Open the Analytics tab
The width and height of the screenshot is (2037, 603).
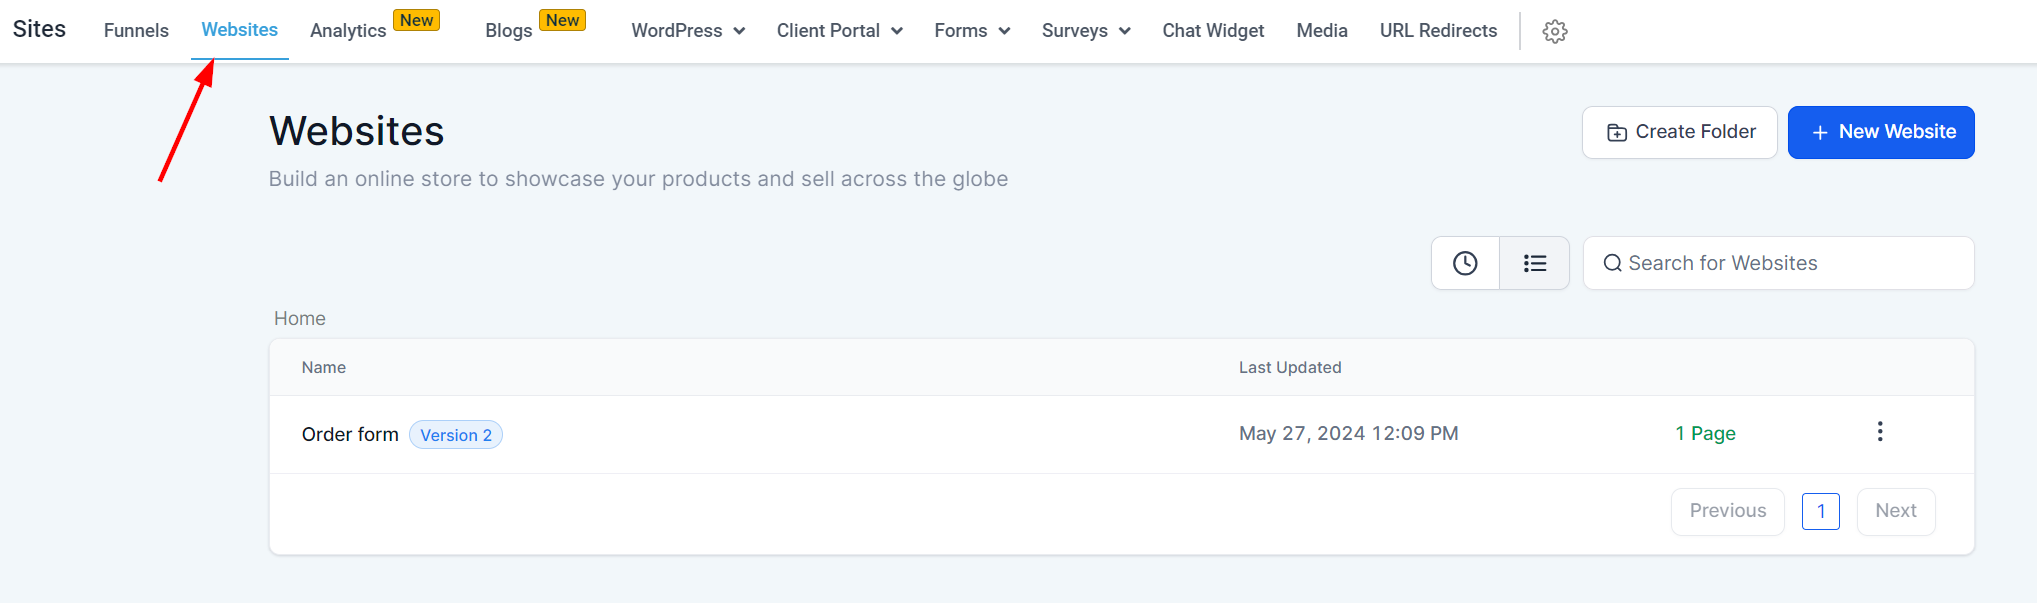(348, 31)
